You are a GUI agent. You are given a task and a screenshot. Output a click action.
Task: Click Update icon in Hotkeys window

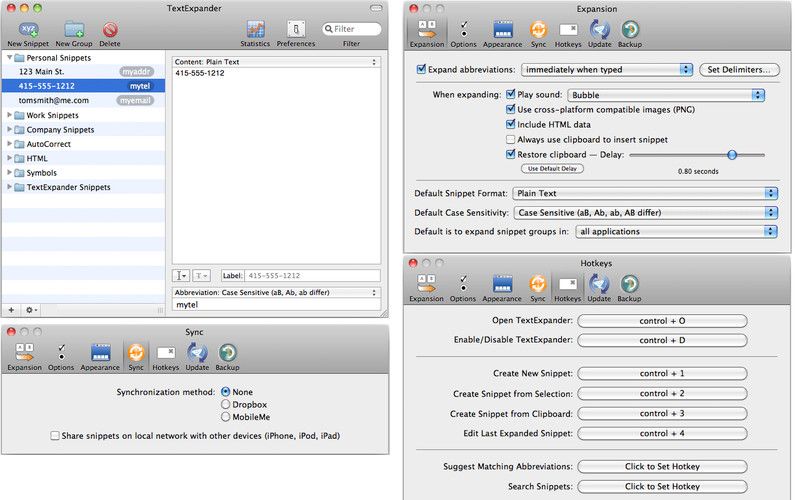pyautogui.click(x=599, y=284)
